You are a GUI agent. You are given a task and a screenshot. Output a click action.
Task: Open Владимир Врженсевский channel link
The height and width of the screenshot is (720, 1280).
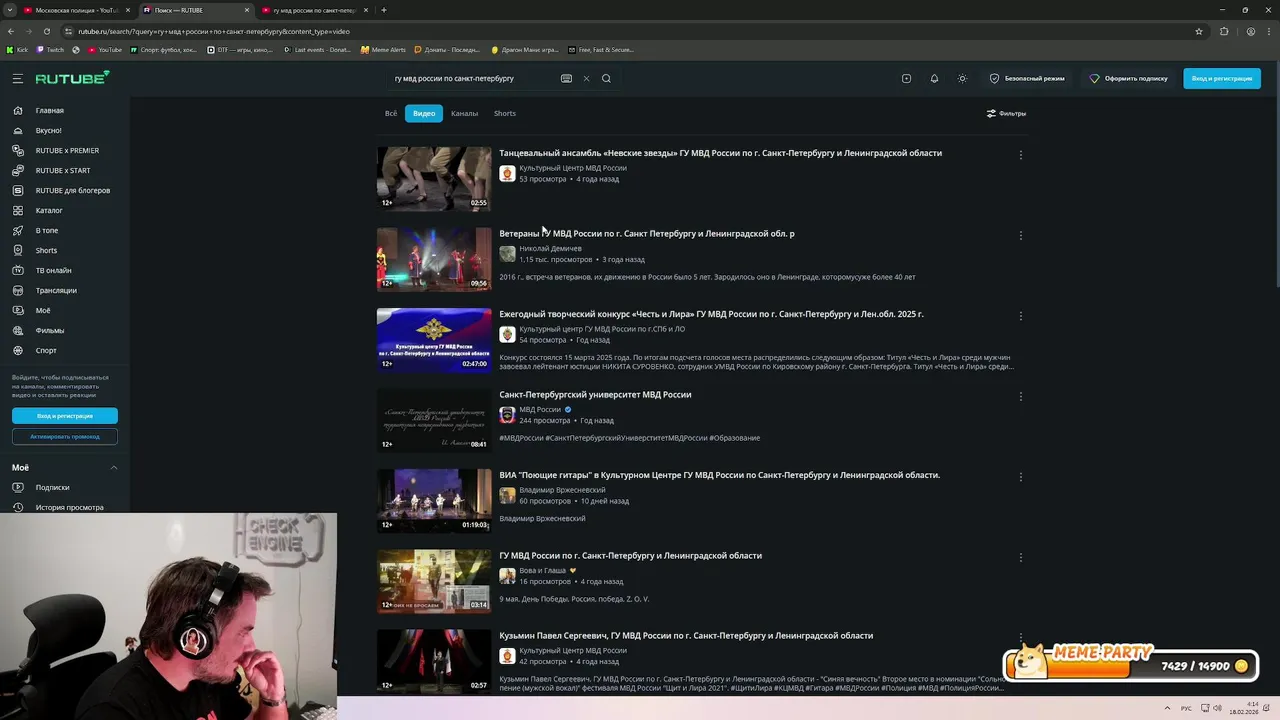[562, 490]
